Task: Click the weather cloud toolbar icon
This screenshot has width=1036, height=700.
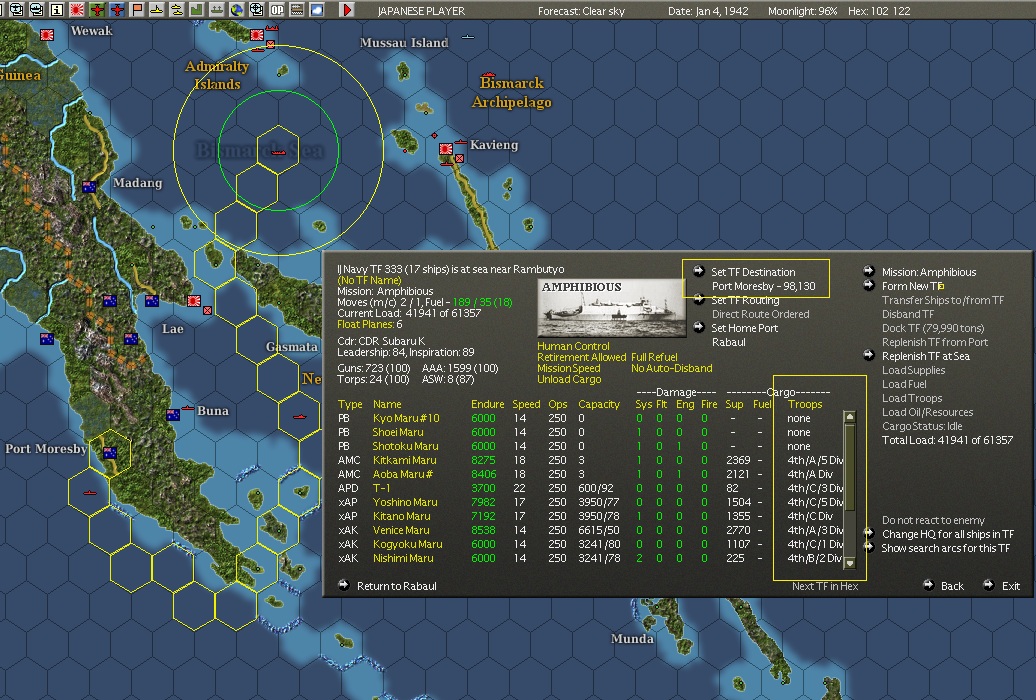Action: 317,10
